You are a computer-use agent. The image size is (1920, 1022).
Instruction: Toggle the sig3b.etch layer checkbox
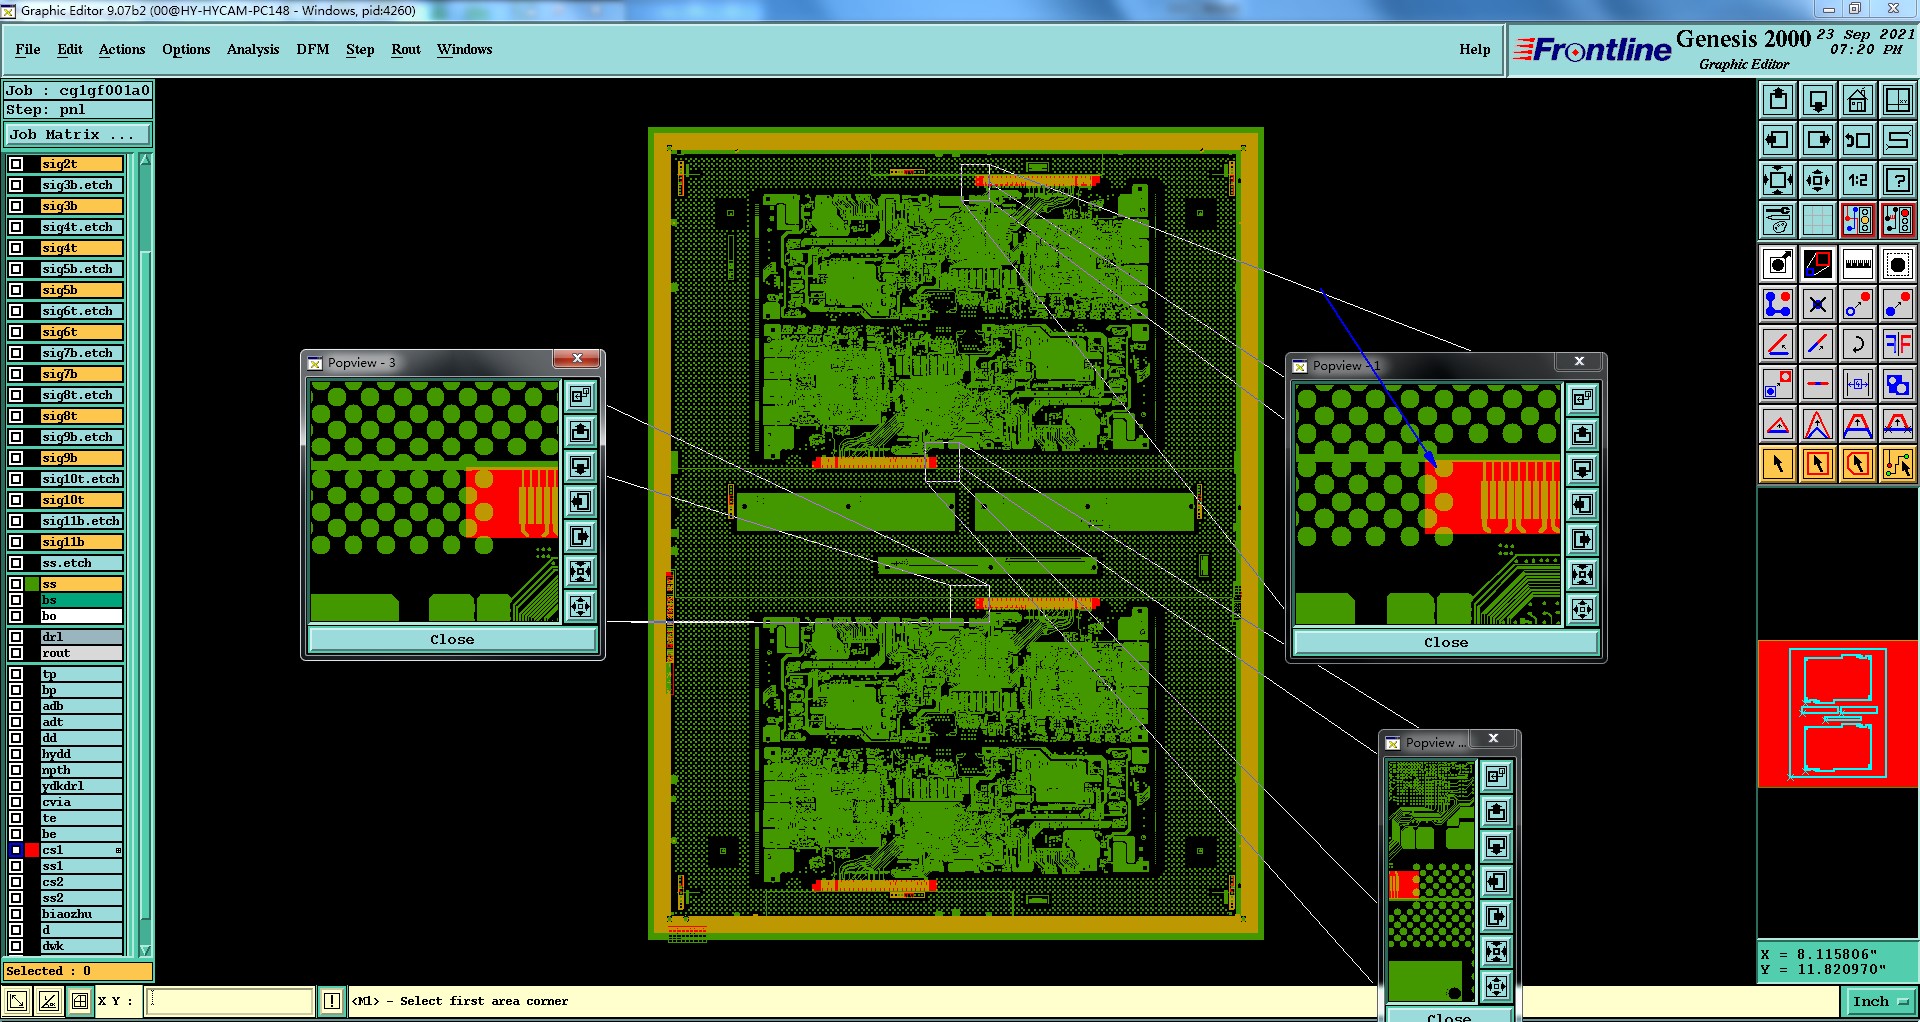16,185
